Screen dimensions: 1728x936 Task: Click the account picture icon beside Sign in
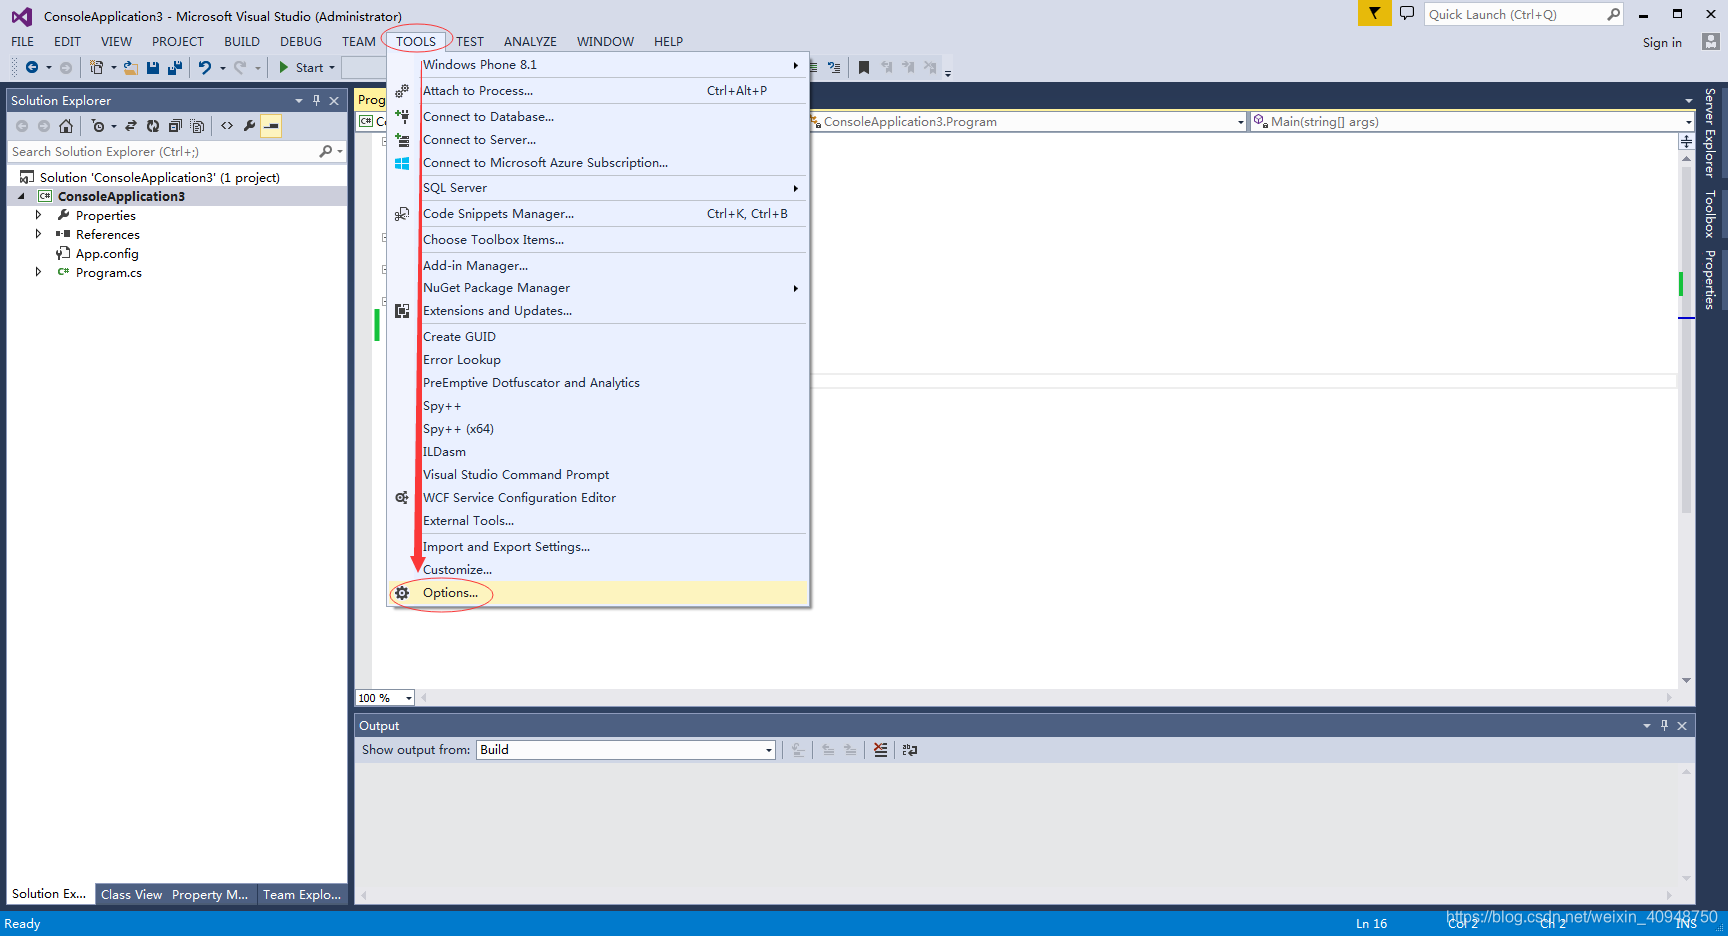1711,42
